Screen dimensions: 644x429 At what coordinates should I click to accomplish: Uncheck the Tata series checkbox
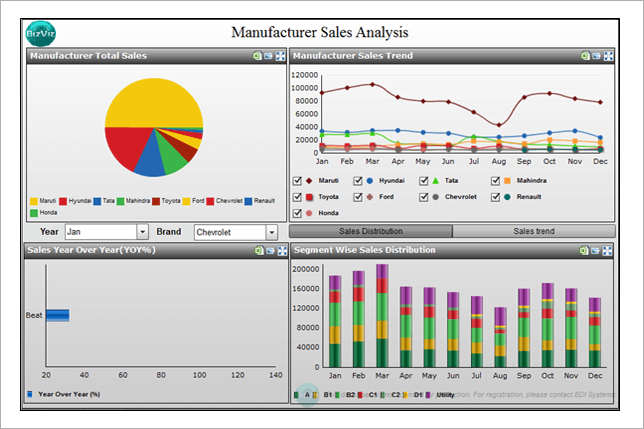423,181
